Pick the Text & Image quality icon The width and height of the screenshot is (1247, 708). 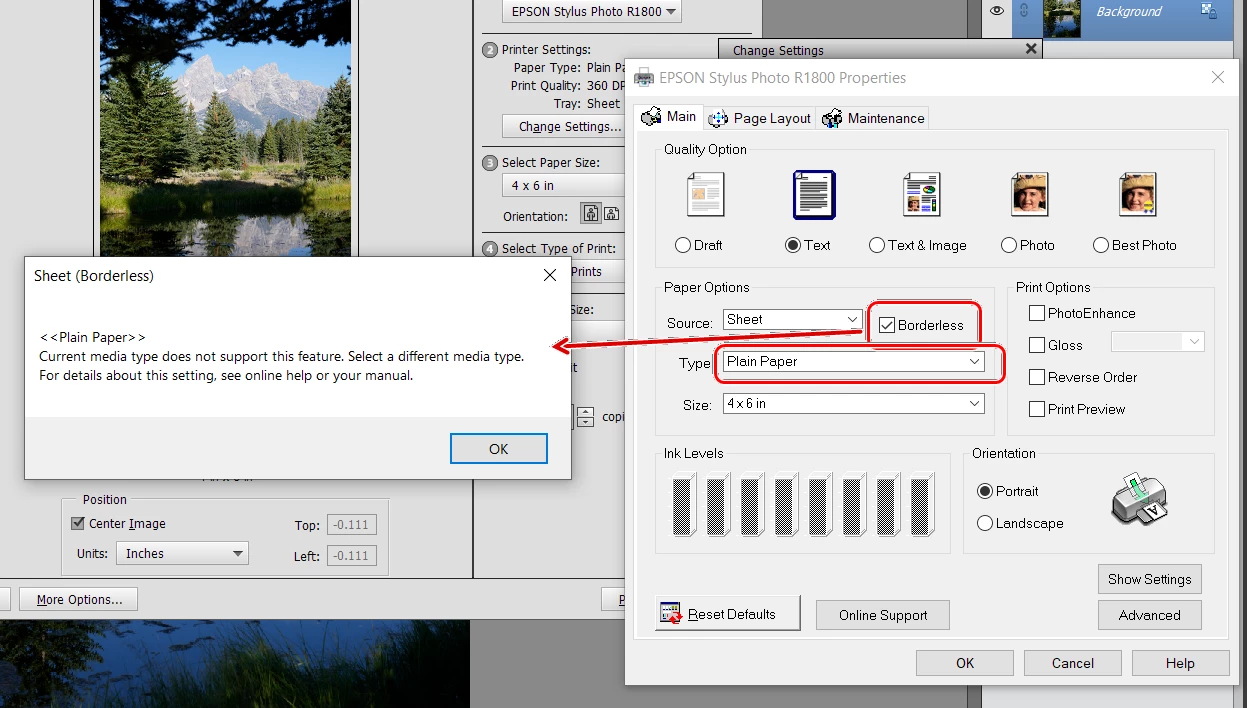[921, 195]
